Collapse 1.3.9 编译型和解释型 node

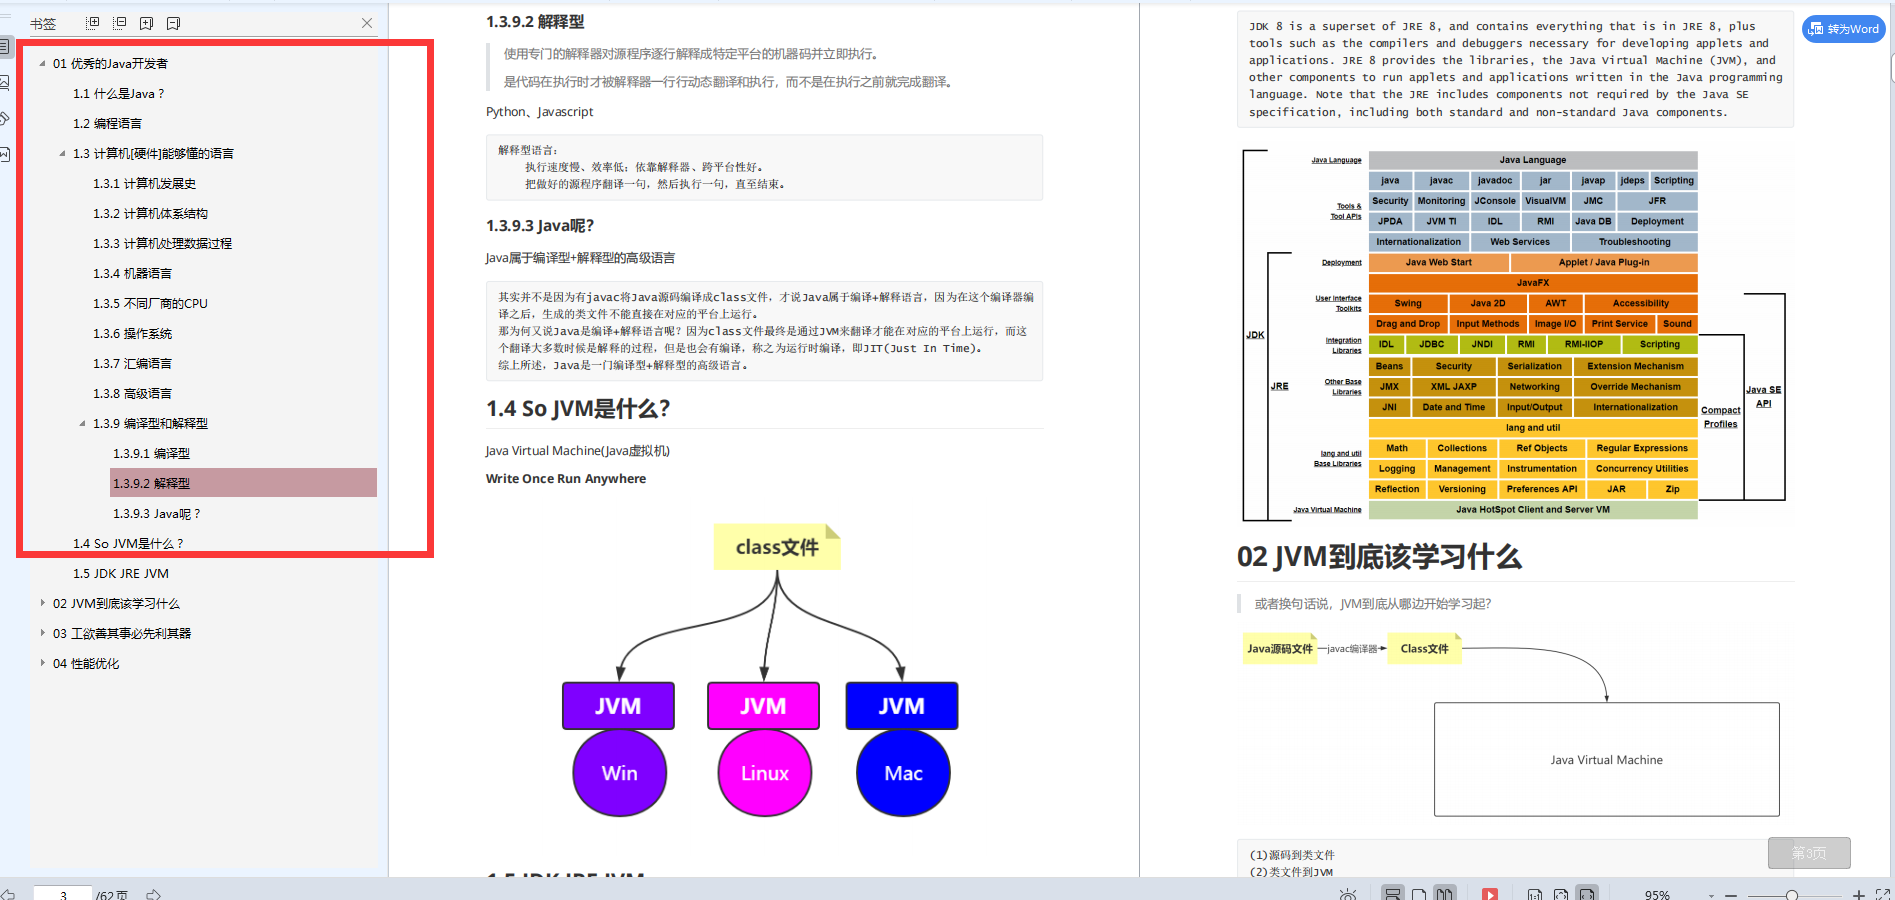tap(82, 423)
